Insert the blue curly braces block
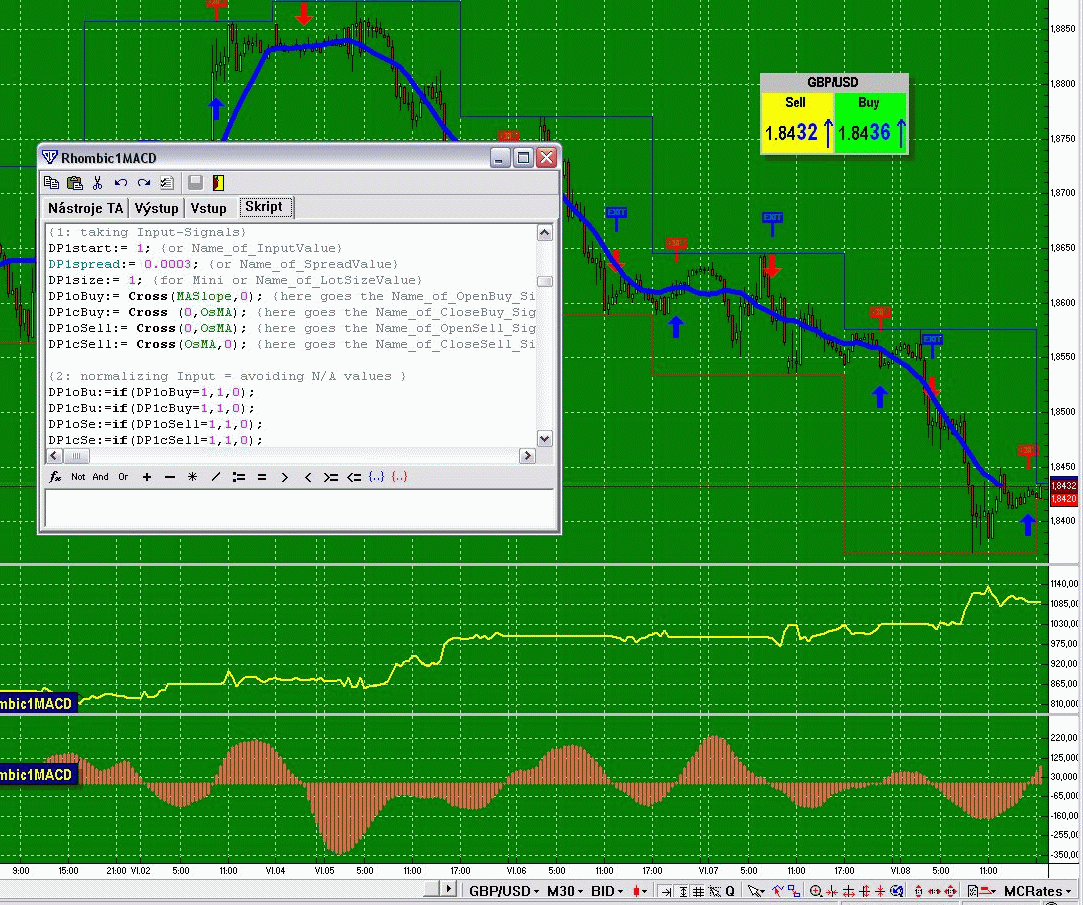This screenshot has height=905, width=1083. pyautogui.click(x=376, y=477)
